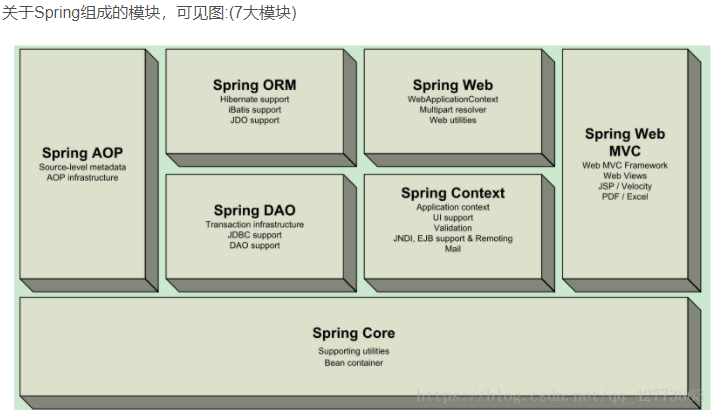Click the Spring ORM title
The width and height of the screenshot is (712, 410).
coord(254,85)
